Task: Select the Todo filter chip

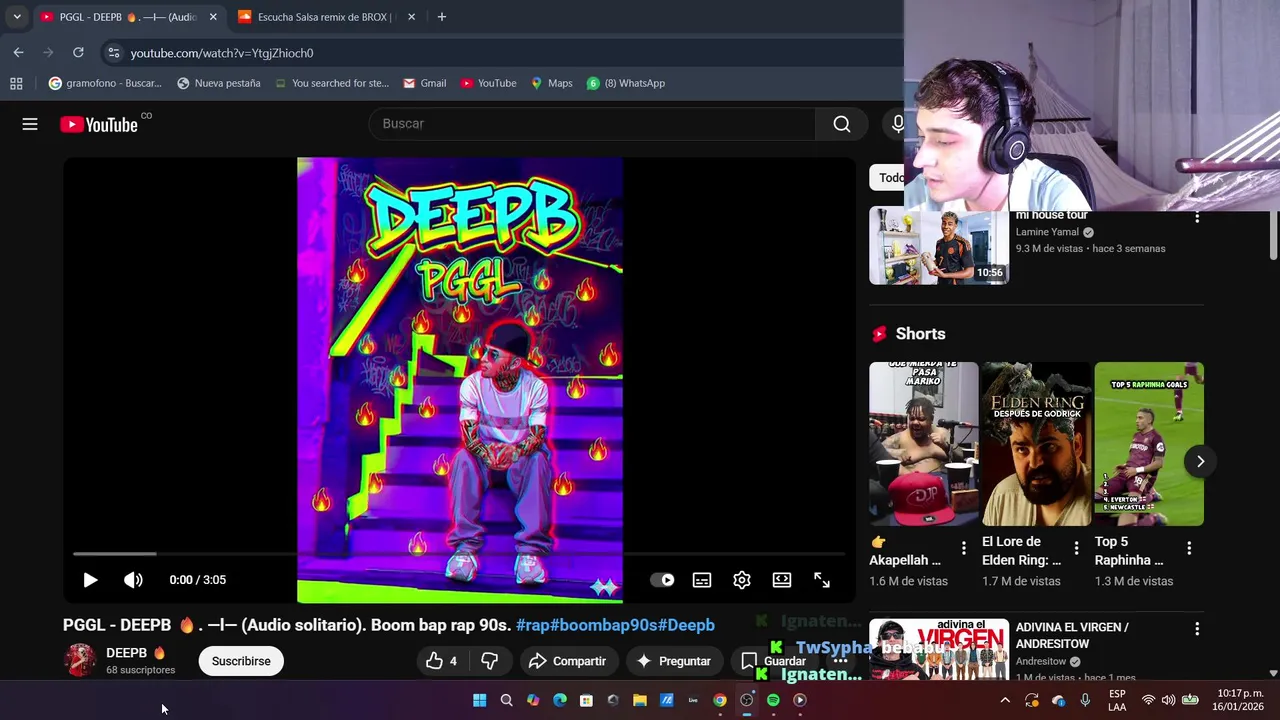Action: pyautogui.click(x=887, y=178)
